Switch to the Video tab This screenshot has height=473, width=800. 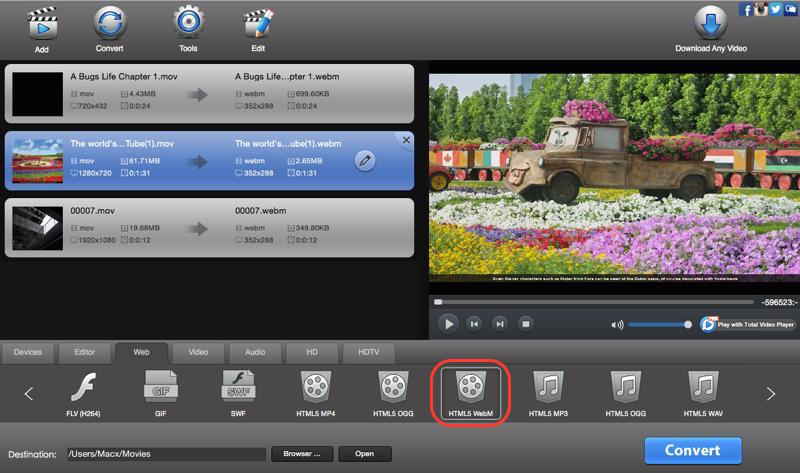click(198, 353)
